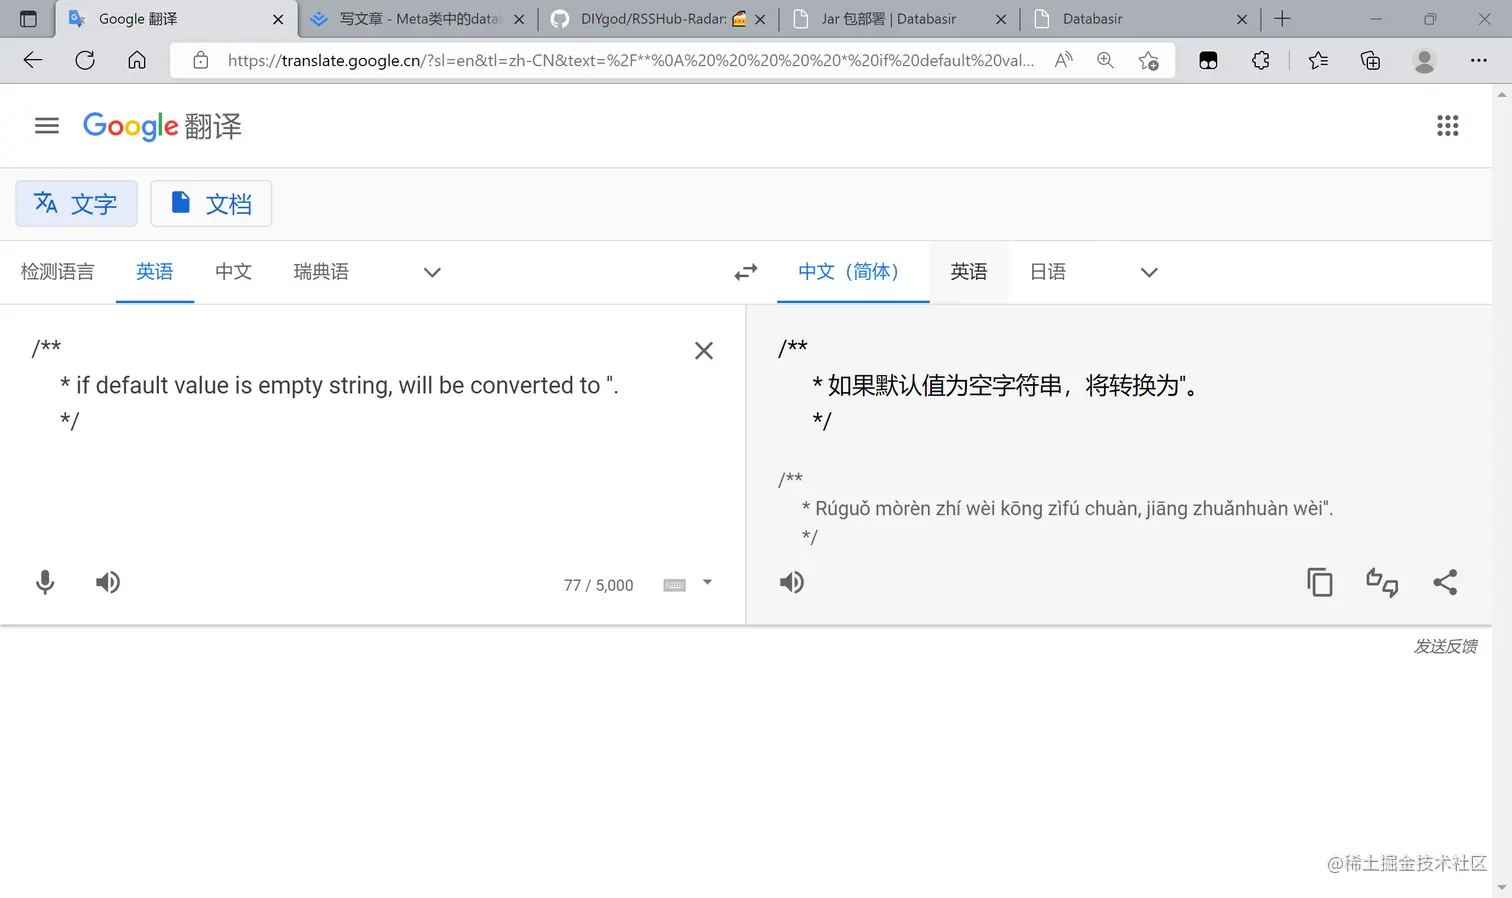Image resolution: width=1512 pixels, height=898 pixels.
Task: Choose 检测语言 as source language
Action: [x=57, y=272]
